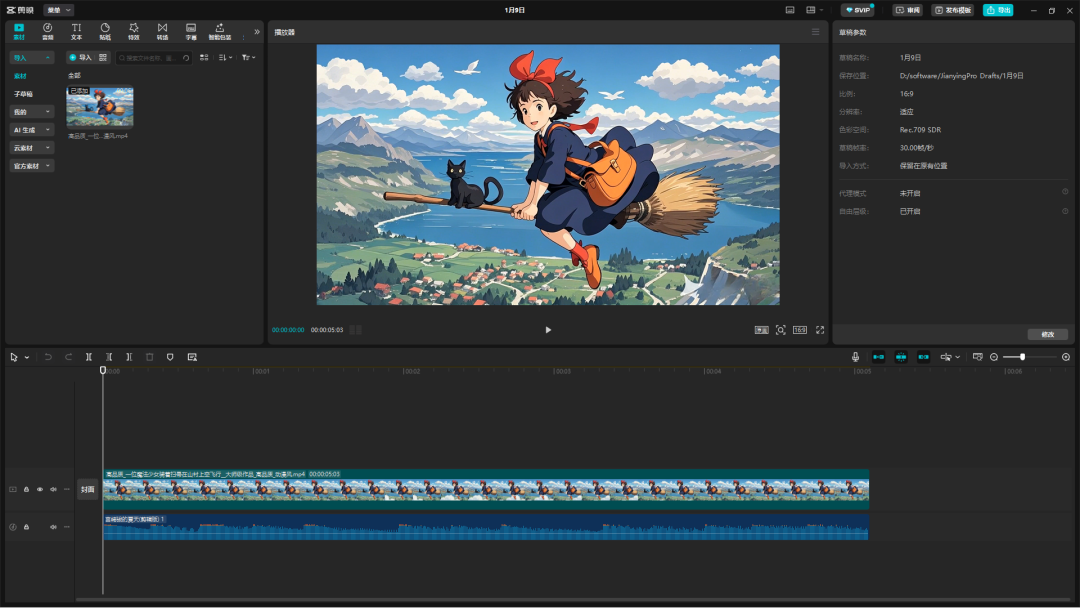Click the microphone record voiceover icon

pos(855,357)
